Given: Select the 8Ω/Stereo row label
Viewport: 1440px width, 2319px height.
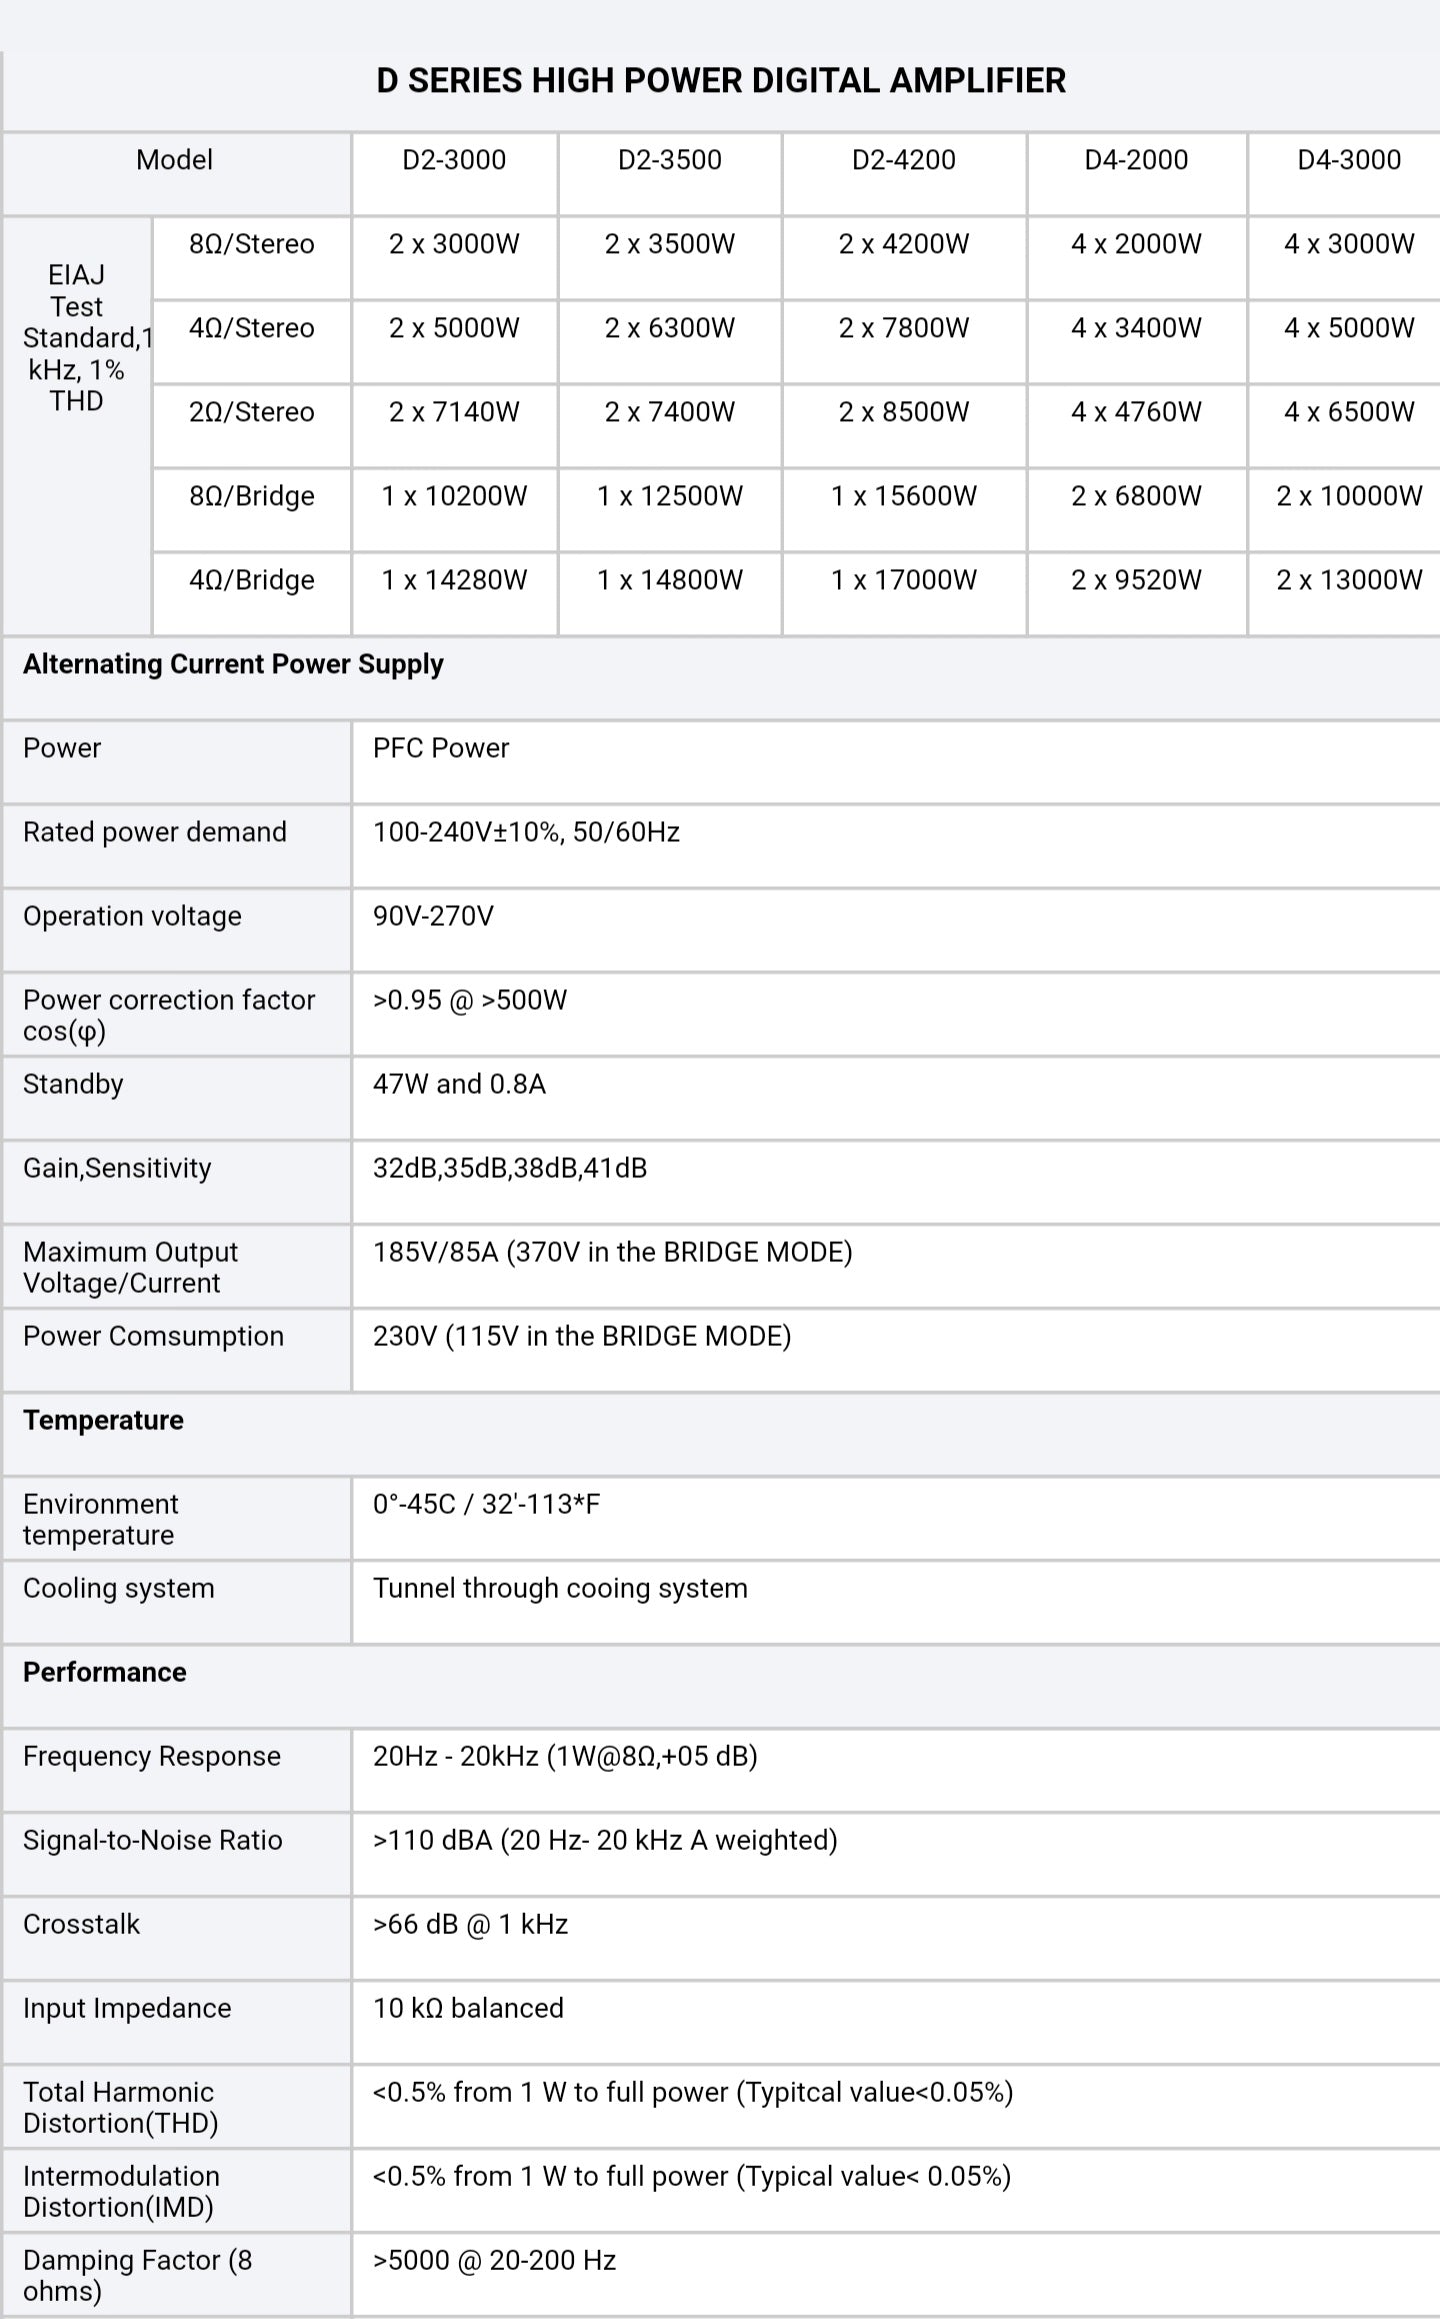Looking at the screenshot, I should click(252, 244).
